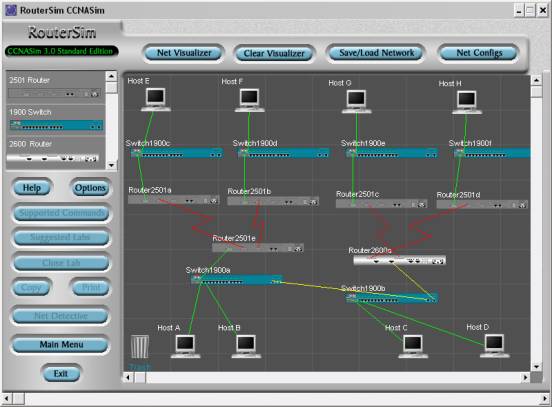The image size is (552, 407).
Task: Open the Router2501a device
Action: (x=174, y=200)
